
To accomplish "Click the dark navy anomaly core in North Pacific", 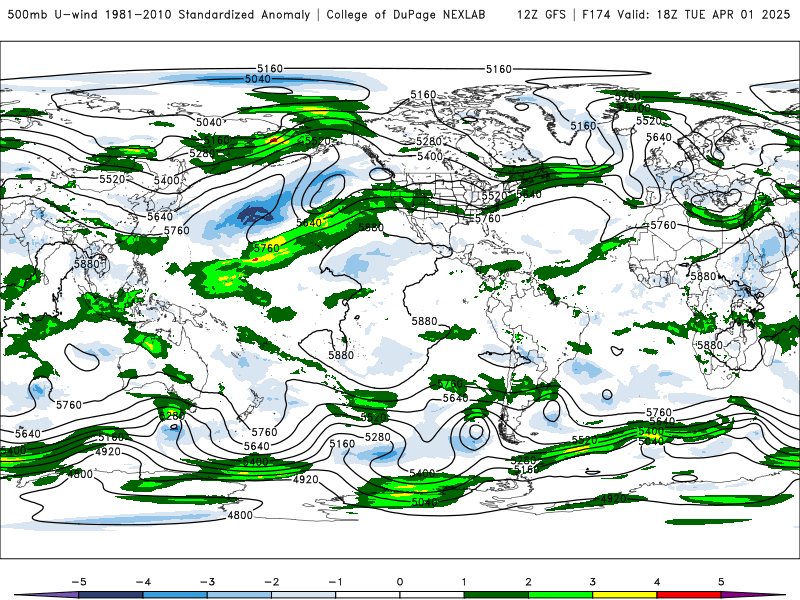I will coord(255,214).
